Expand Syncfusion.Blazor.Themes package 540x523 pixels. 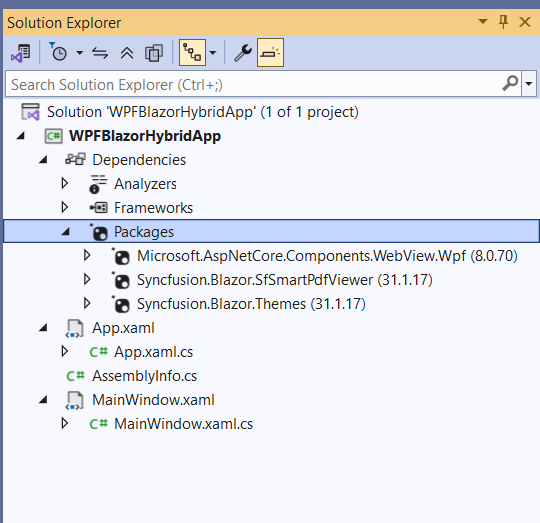[x=87, y=303]
